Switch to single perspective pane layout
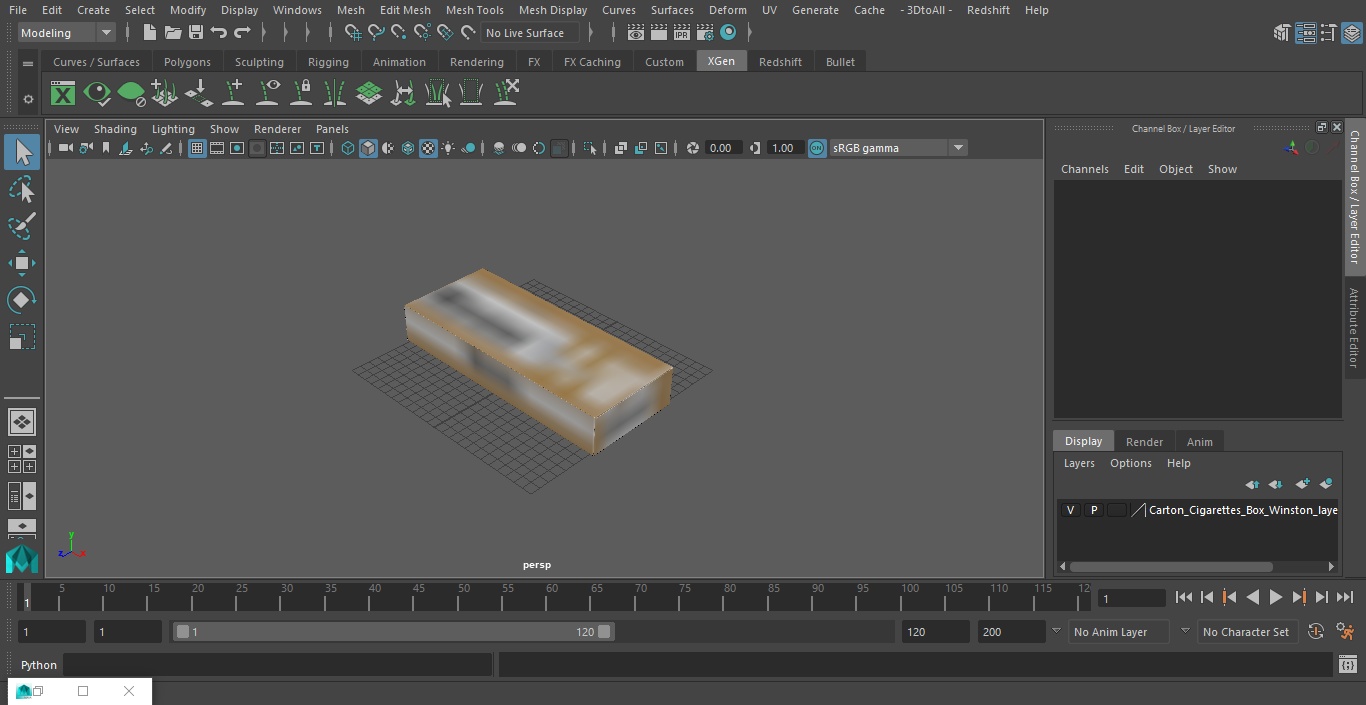 pyautogui.click(x=22, y=422)
